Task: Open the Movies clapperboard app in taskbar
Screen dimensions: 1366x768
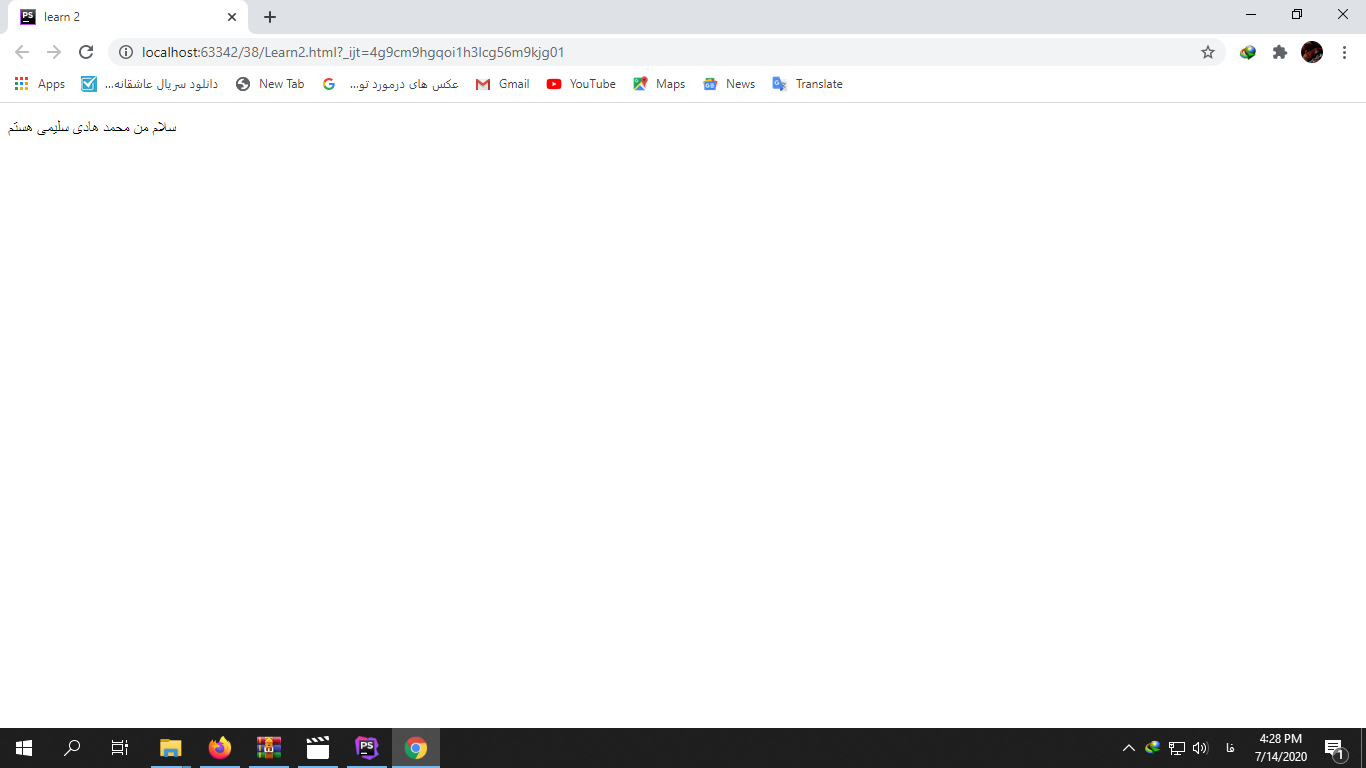Action: pos(318,748)
